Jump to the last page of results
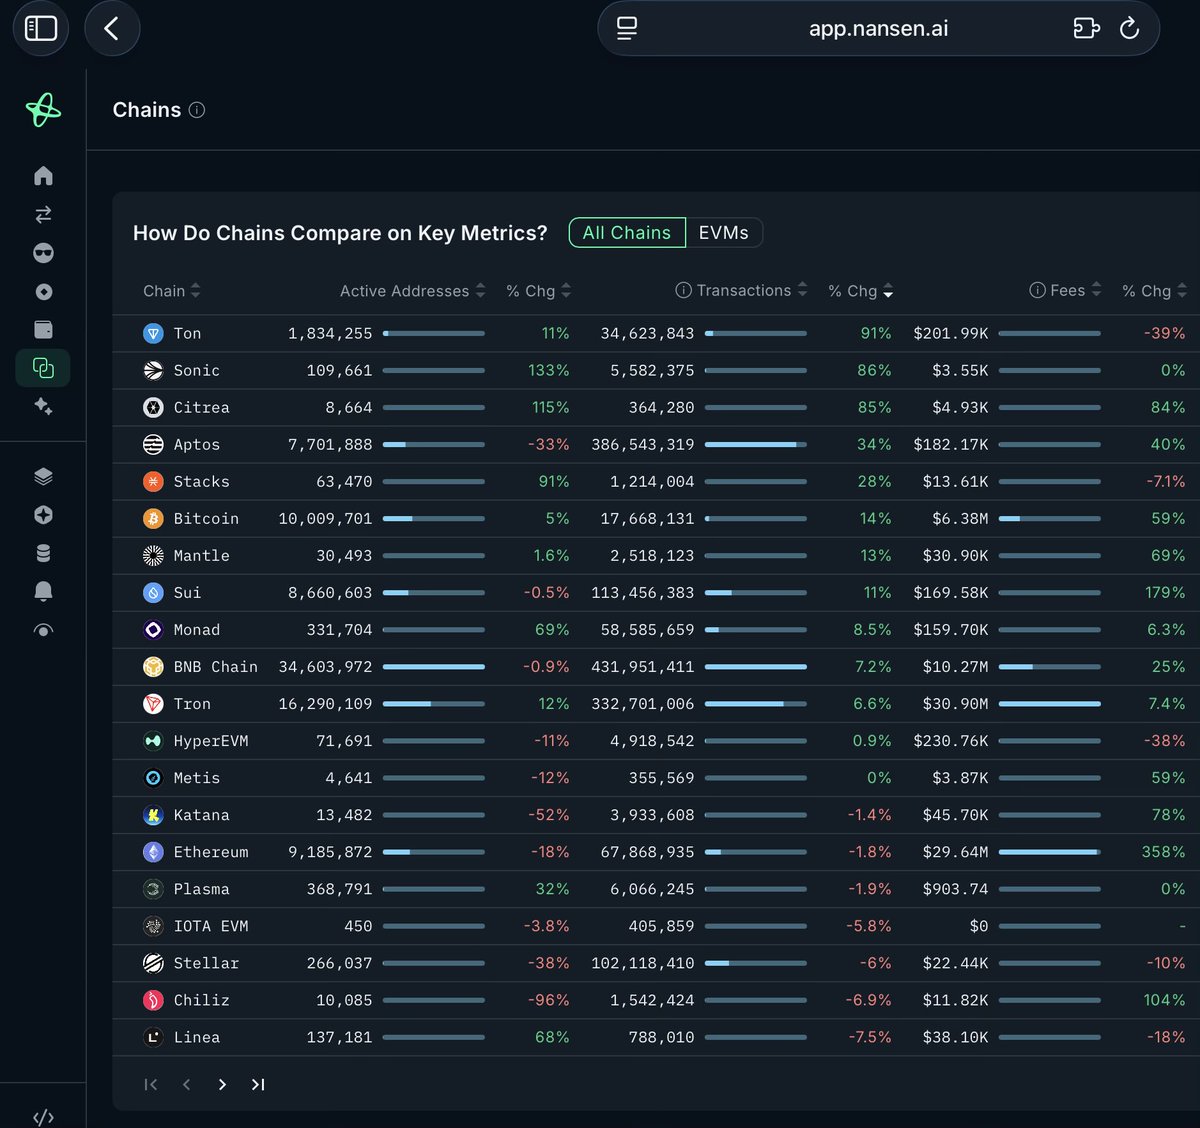 [x=258, y=1085]
